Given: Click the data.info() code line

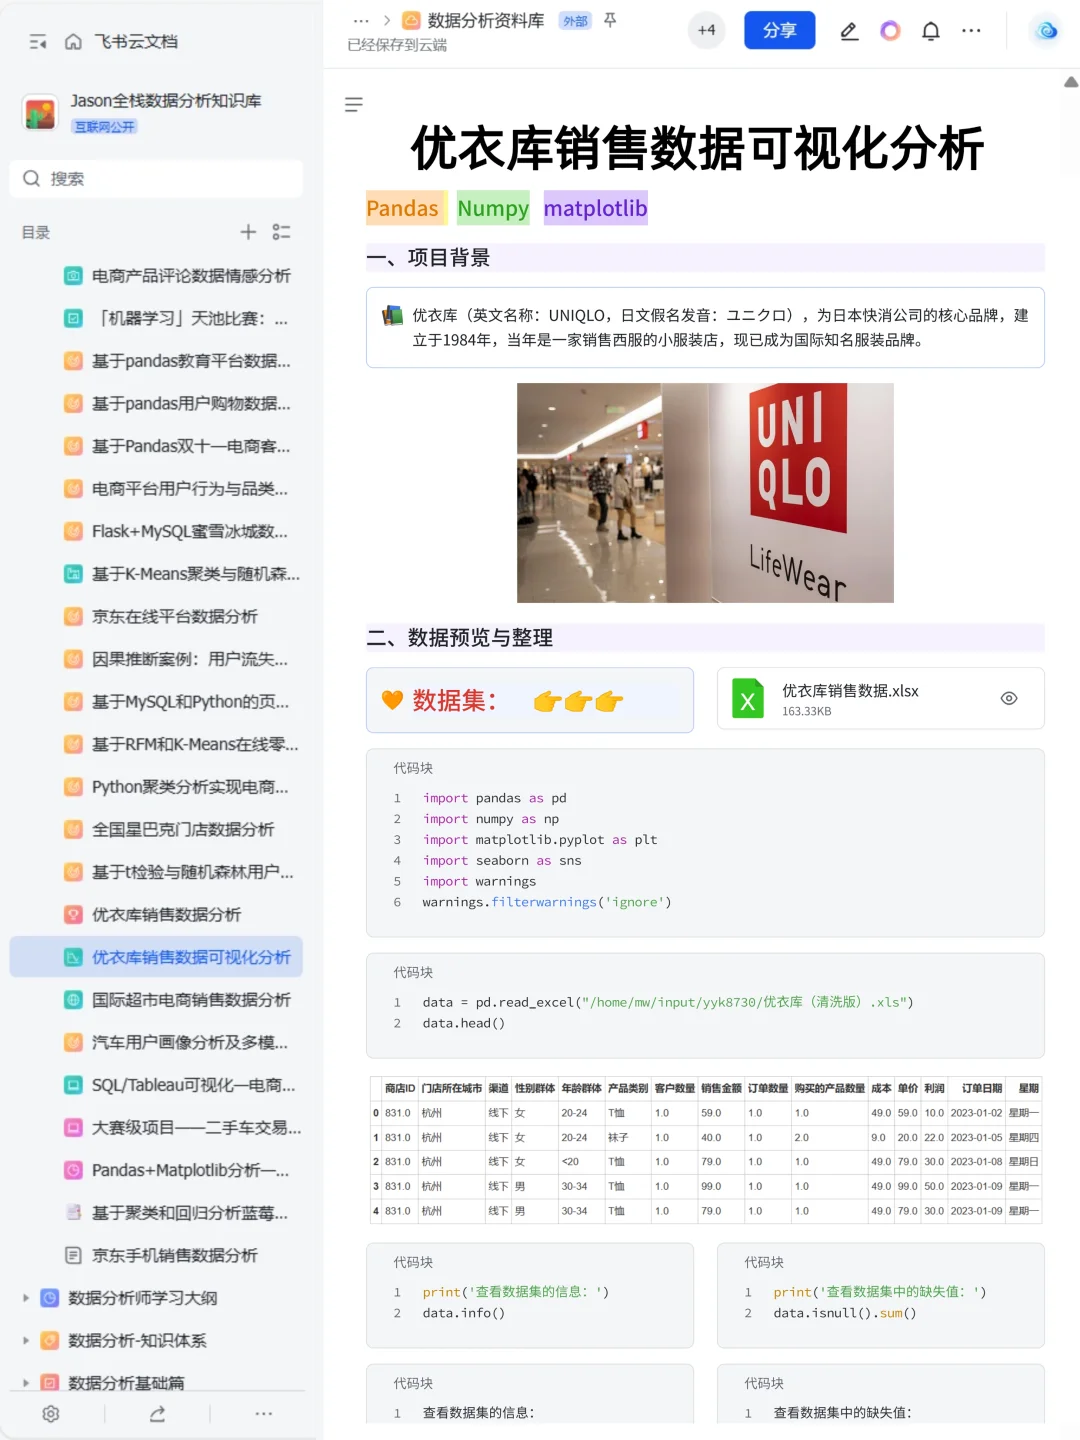Looking at the screenshot, I should click(464, 1314).
